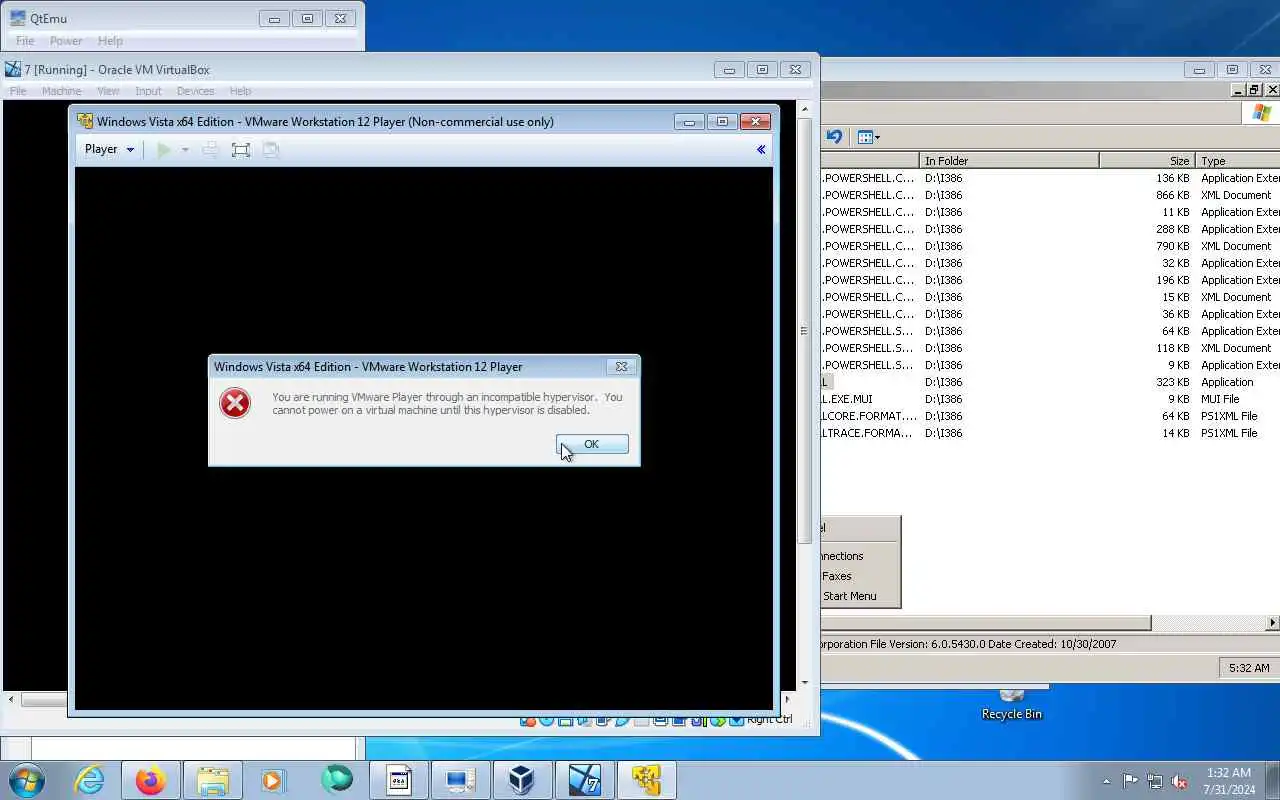Click the green power-on play icon
The height and width of the screenshot is (800, 1280).
click(x=164, y=150)
